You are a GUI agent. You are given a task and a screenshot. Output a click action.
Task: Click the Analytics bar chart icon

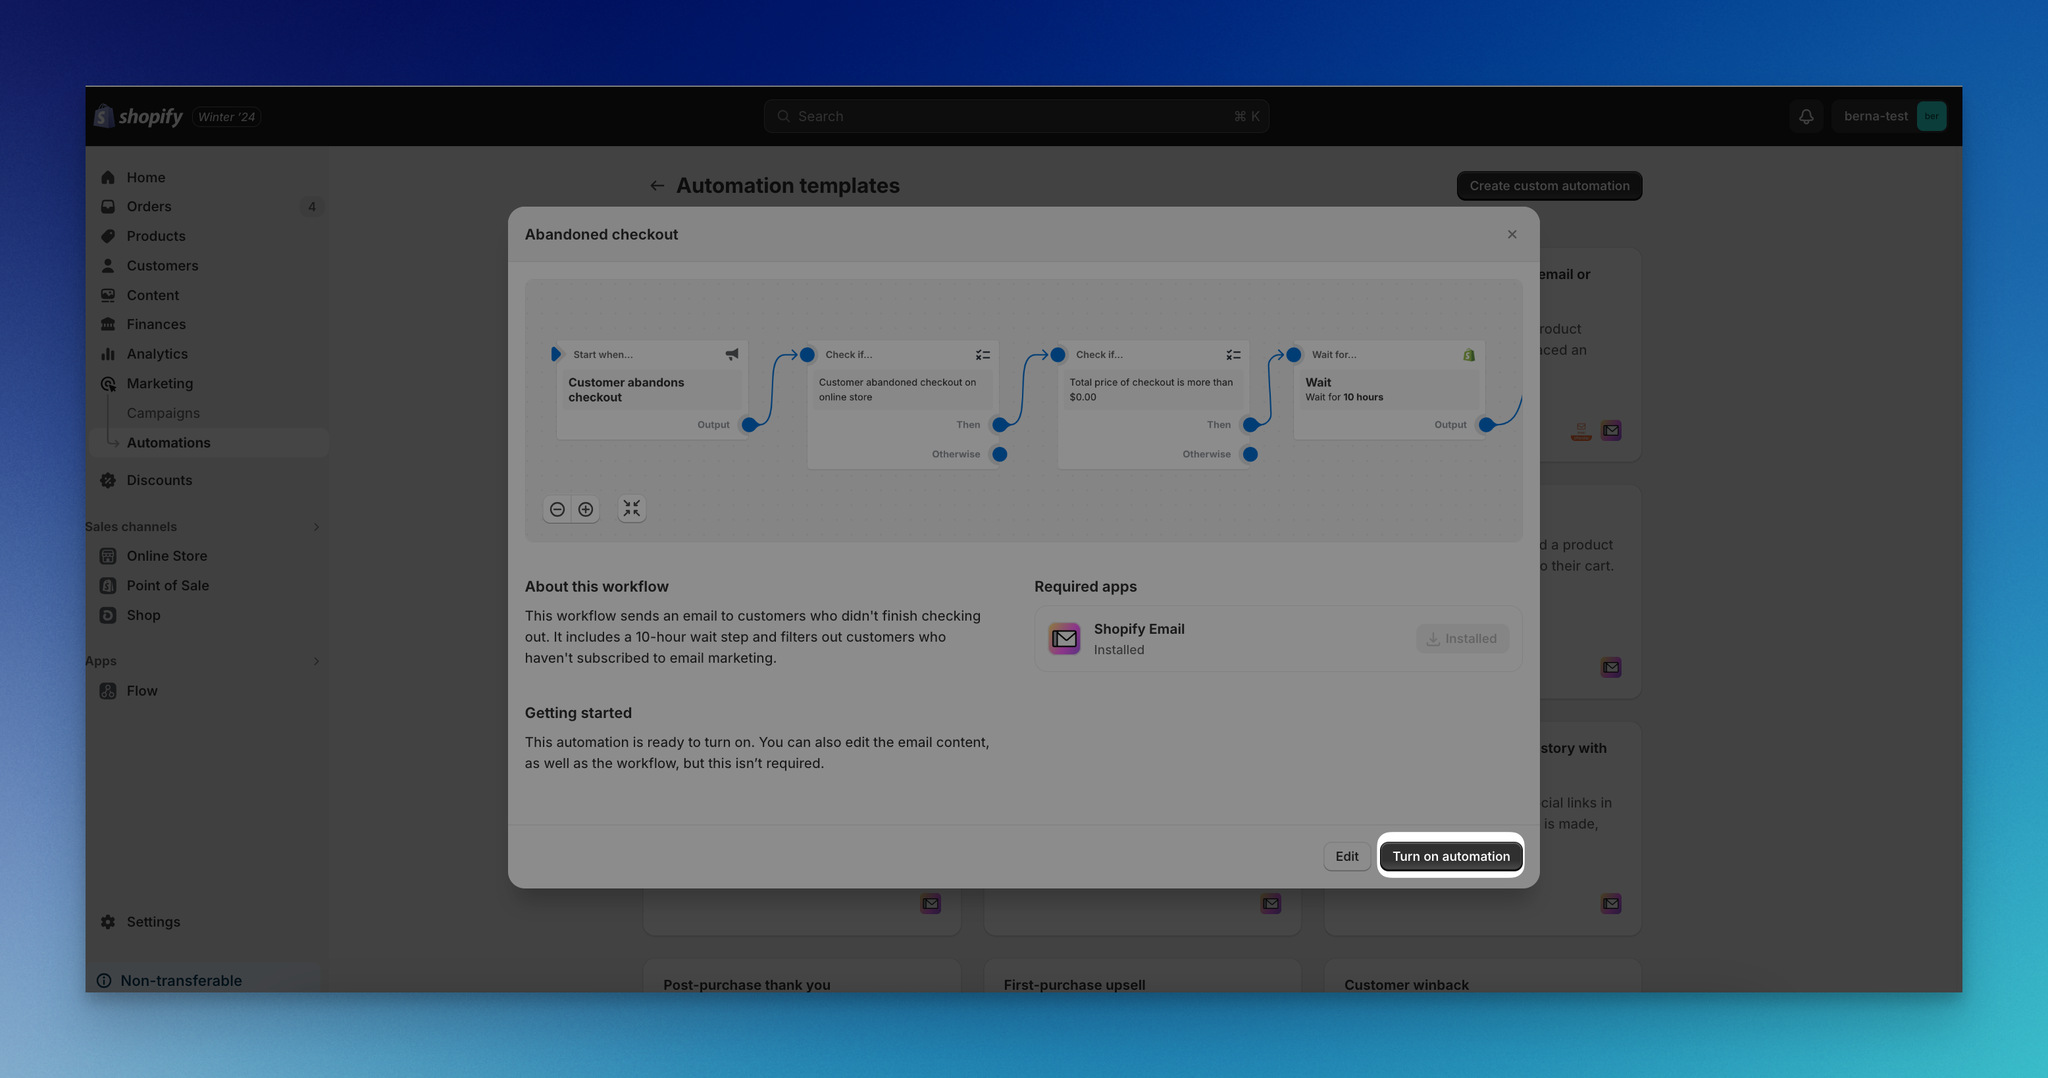tap(108, 354)
